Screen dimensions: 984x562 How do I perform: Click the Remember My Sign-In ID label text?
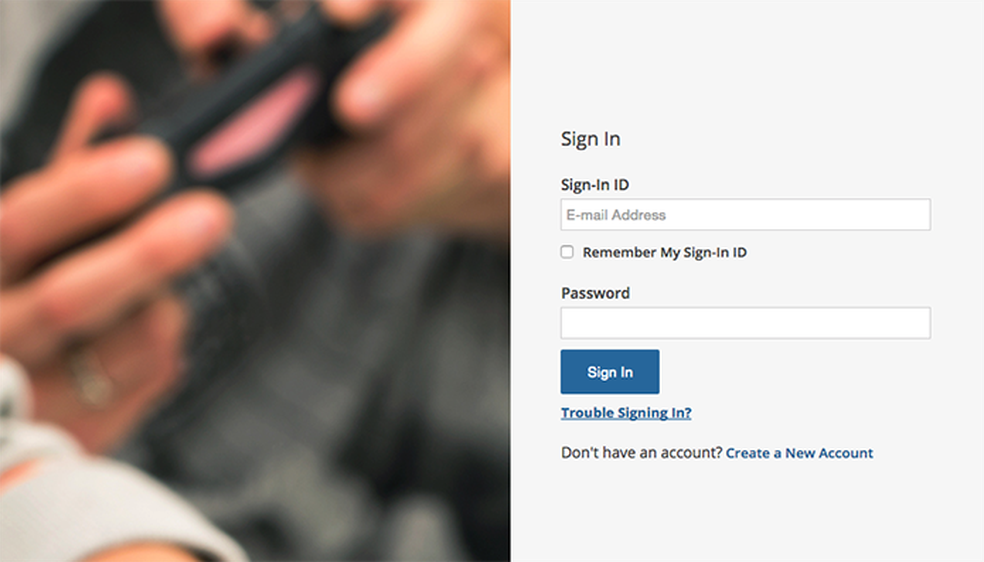coord(665,252)
